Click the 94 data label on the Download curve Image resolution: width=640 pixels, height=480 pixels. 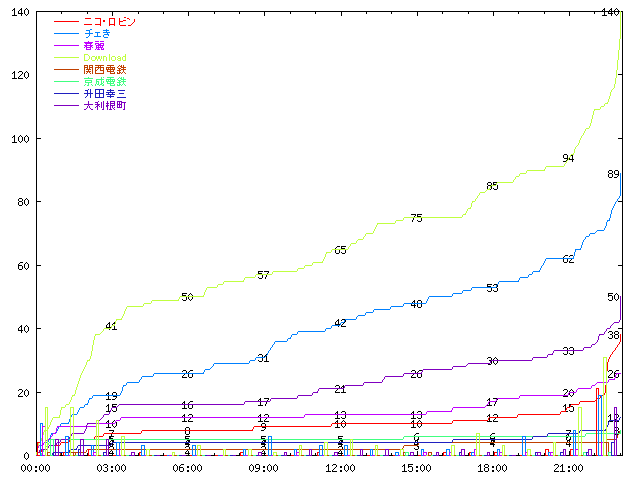click(x=568, y=158)
